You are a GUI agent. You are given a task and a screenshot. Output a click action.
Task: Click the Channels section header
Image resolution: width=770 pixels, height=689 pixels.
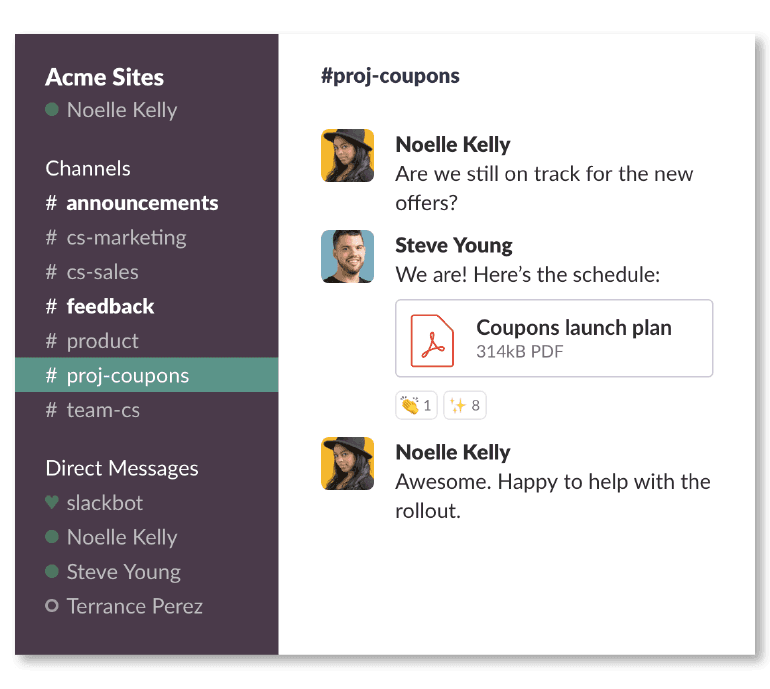[88, 168]
